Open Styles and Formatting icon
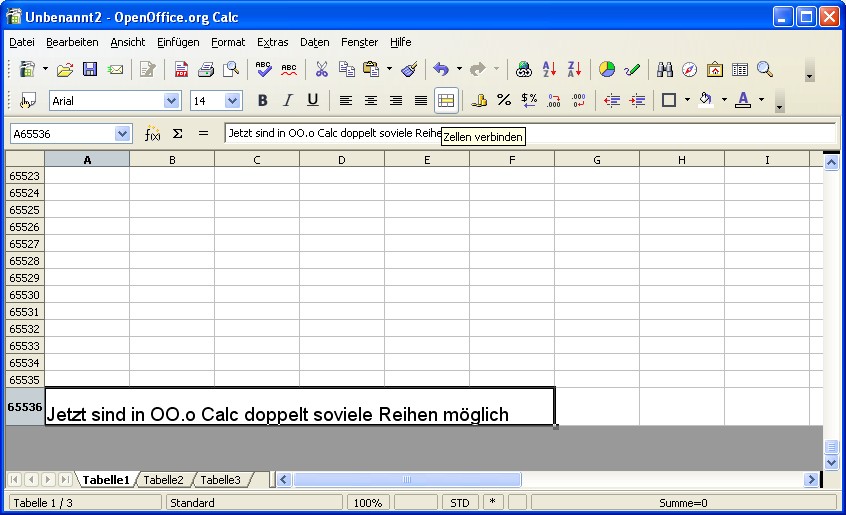Image resolution: width=846 pixels, height=515 pixels. pyautogui.click(x=28, y=101)
